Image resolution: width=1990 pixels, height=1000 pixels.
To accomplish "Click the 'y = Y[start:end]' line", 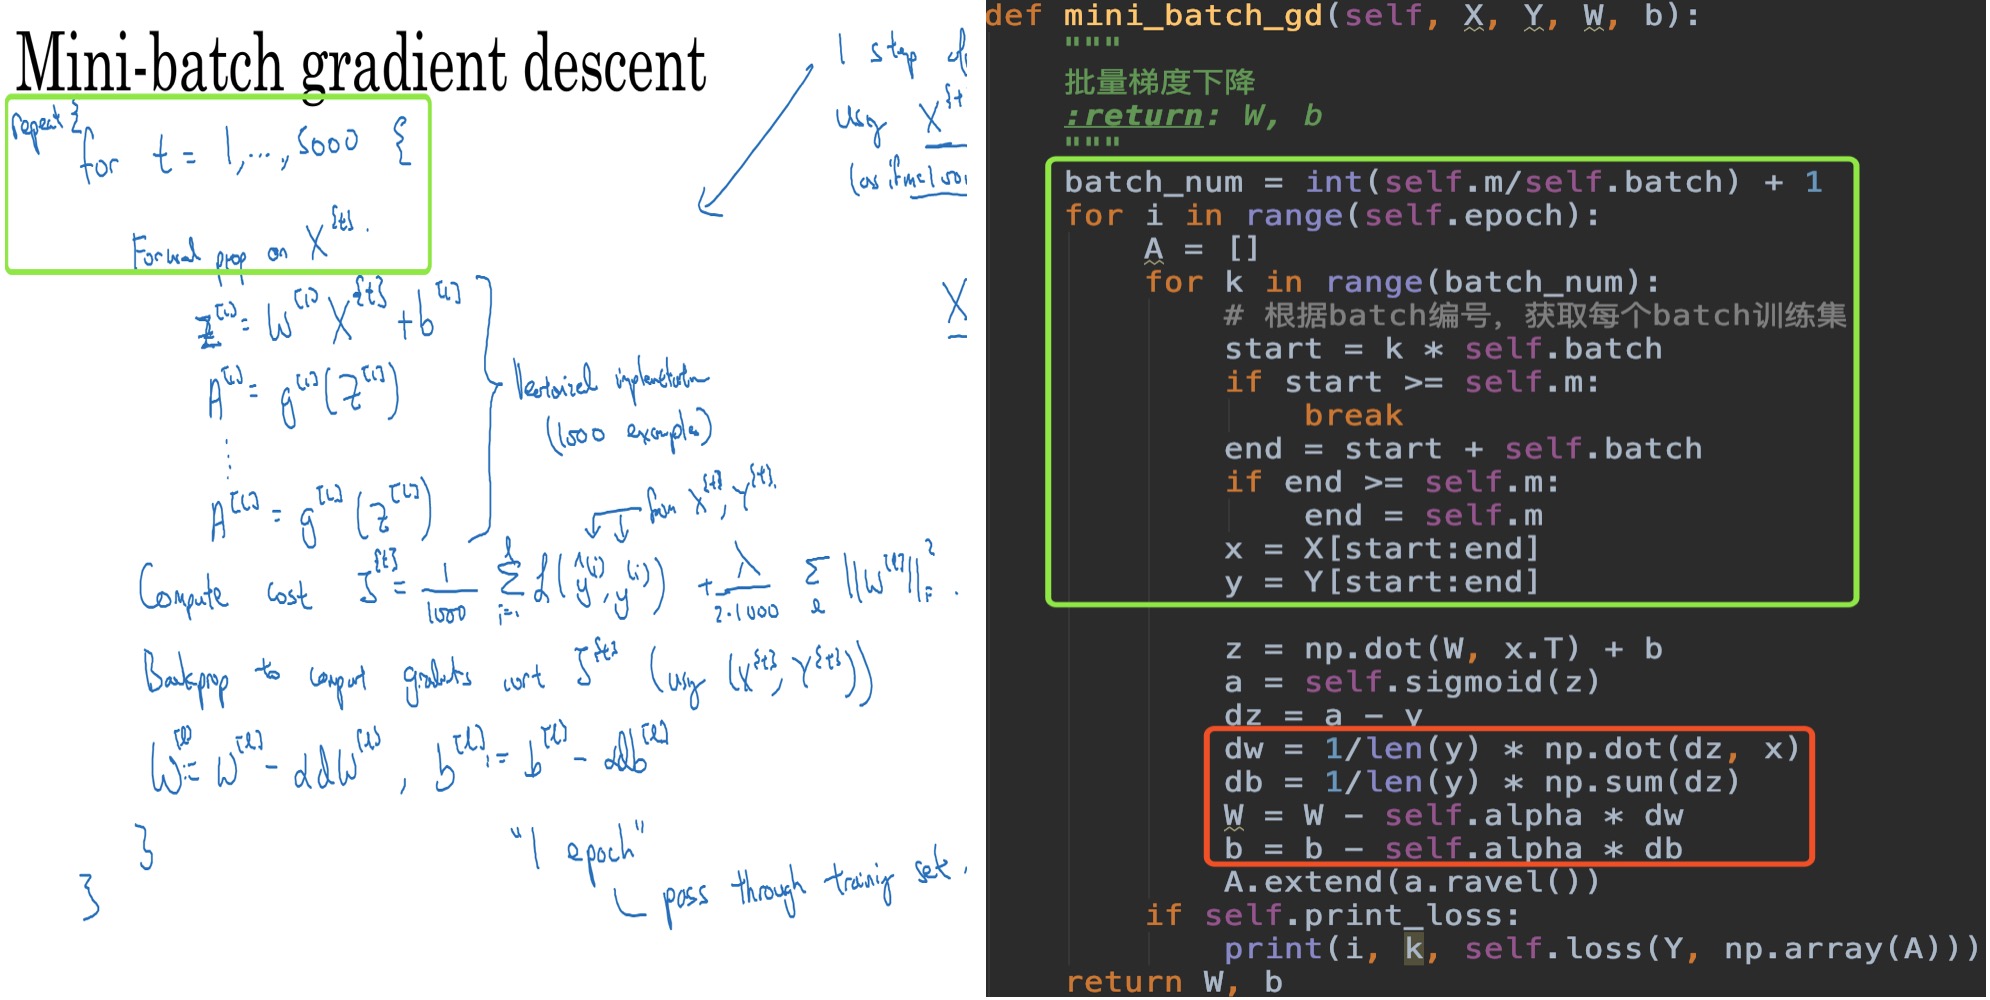I will pos(1381,582).
